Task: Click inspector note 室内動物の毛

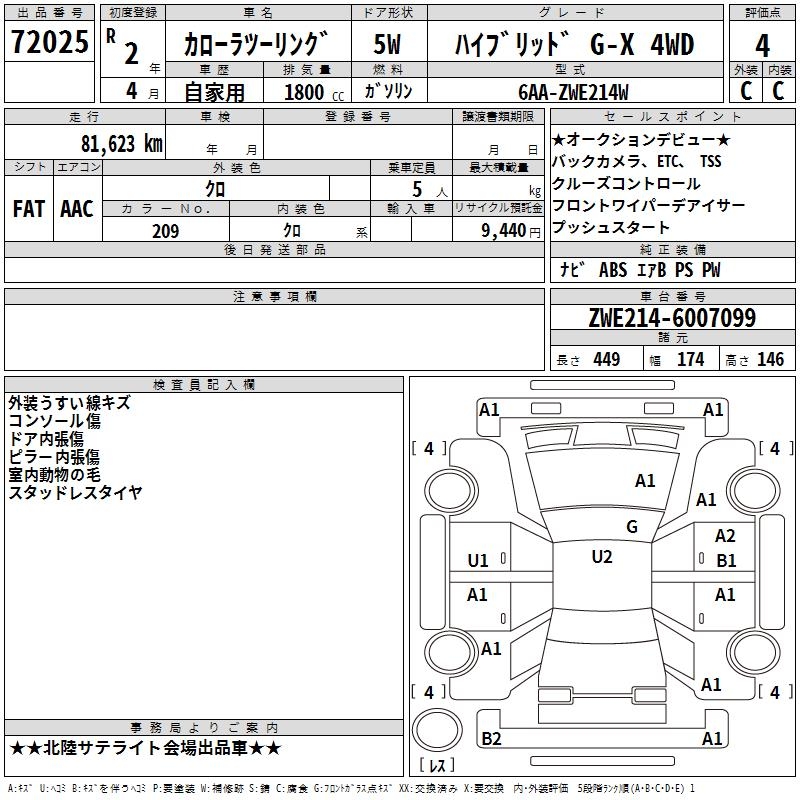Action: pos(54,474)
